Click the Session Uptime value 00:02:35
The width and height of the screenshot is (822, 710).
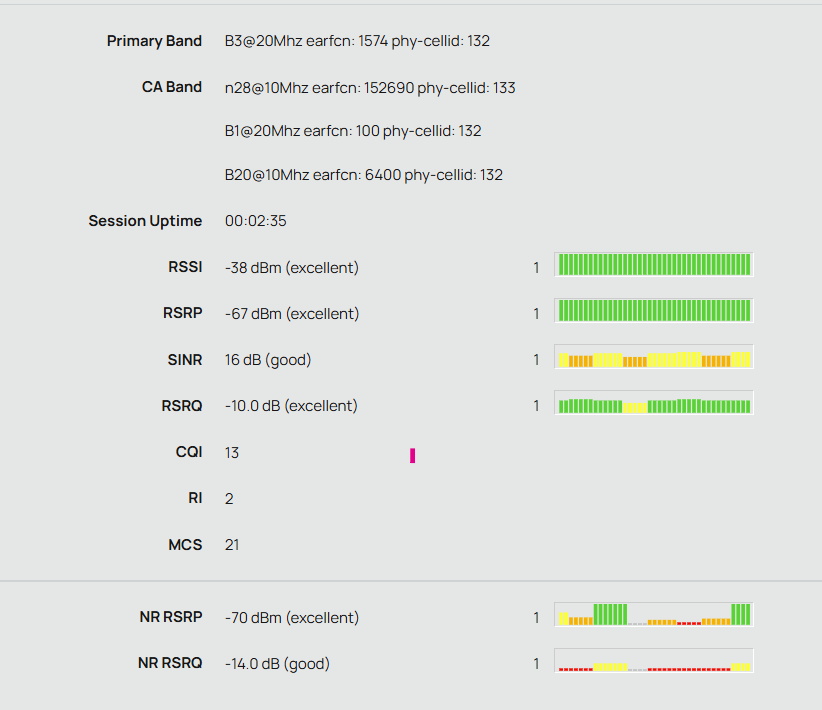point(256,221)
